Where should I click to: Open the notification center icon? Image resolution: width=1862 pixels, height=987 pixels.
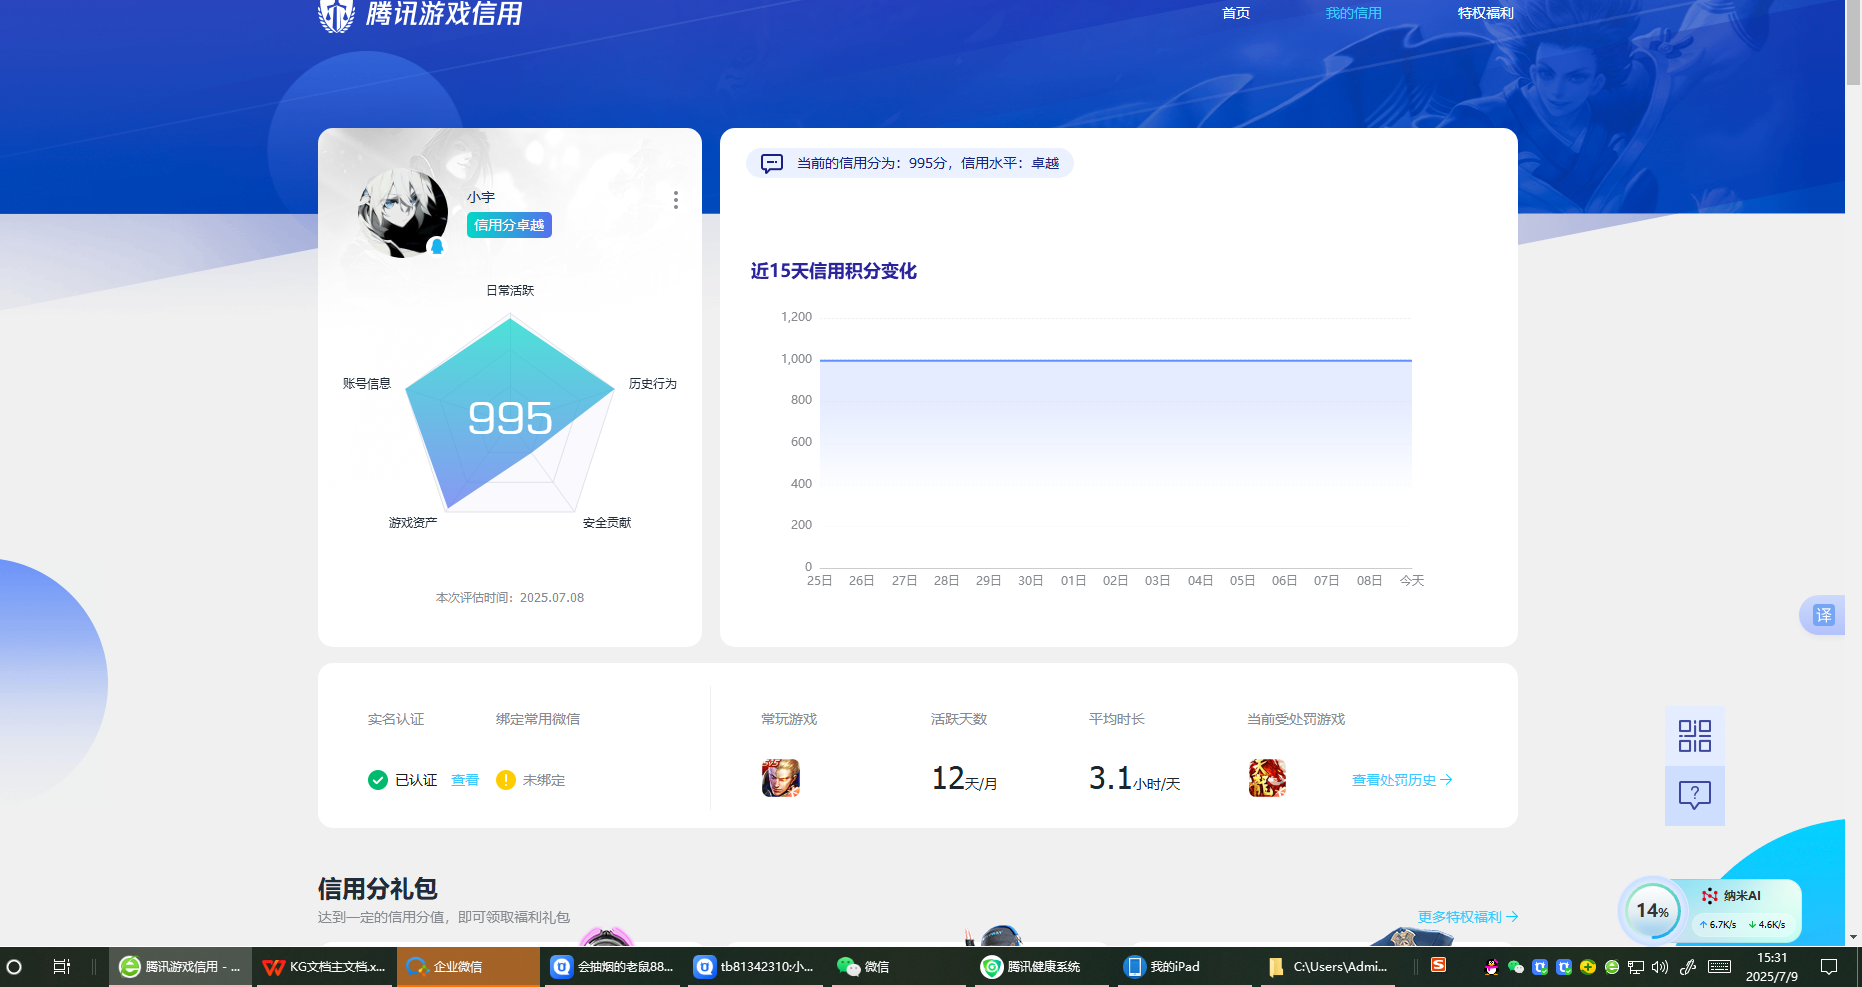[1829, 967]
